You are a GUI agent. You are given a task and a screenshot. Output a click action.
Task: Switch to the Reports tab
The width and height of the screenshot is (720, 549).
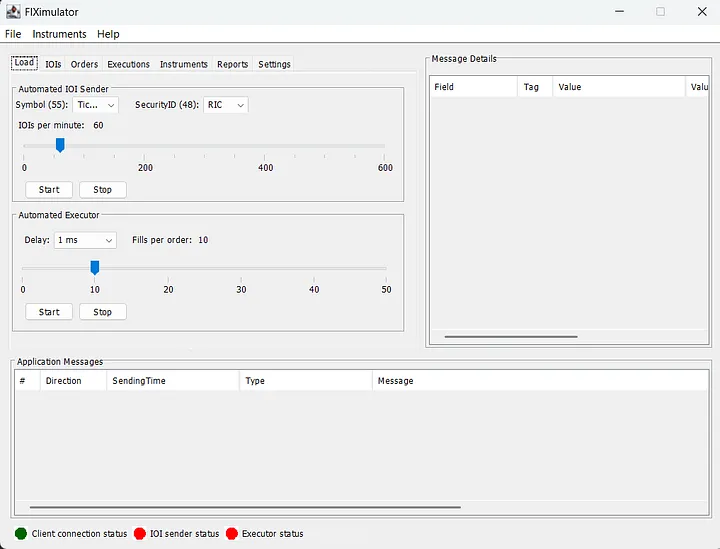coord(232,64)
